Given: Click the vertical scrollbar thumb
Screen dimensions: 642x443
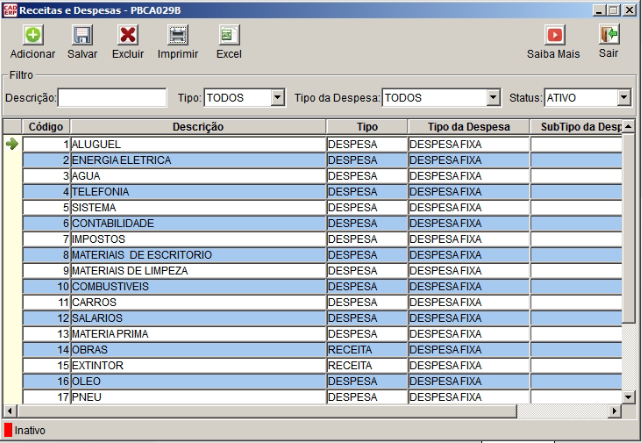Looking at the screenshot, I should [628, 228].
